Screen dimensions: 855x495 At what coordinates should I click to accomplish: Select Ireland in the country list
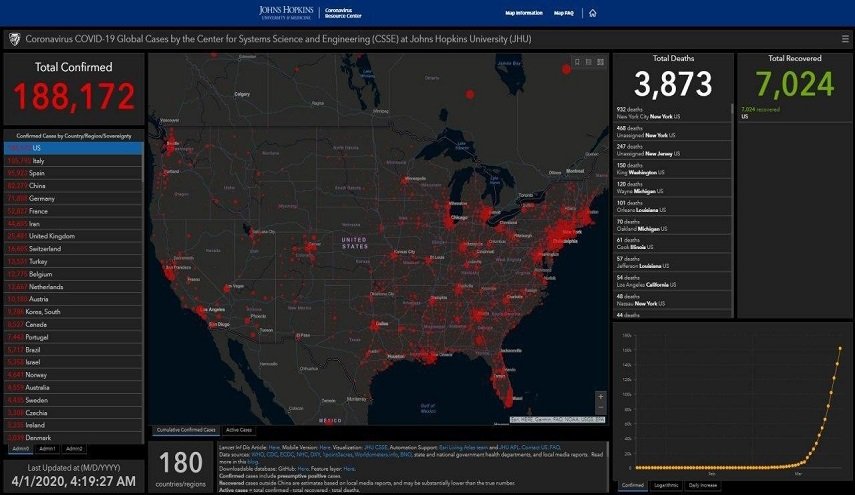tap(74, 425)
